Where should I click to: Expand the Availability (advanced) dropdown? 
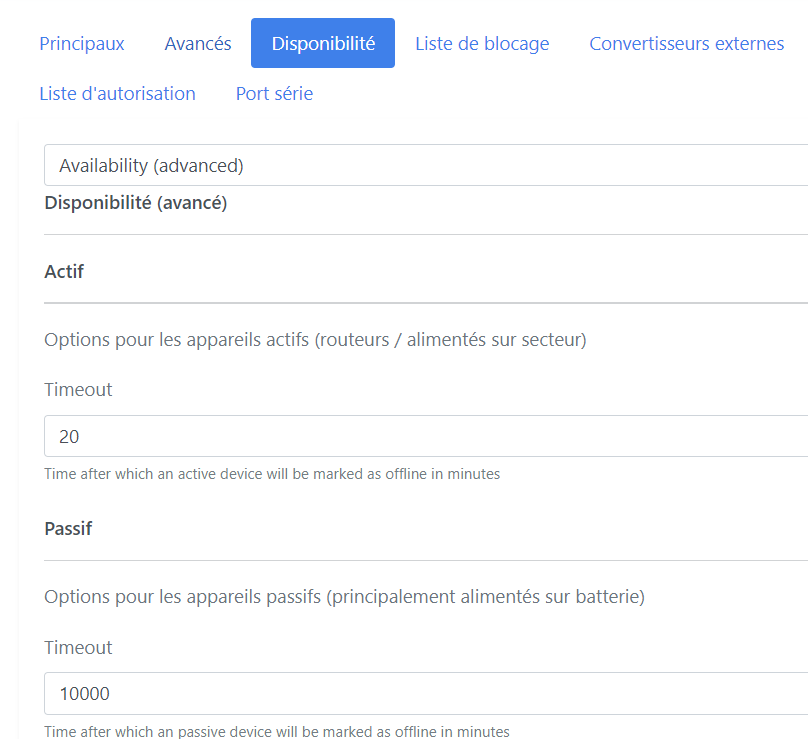(426, 165)
